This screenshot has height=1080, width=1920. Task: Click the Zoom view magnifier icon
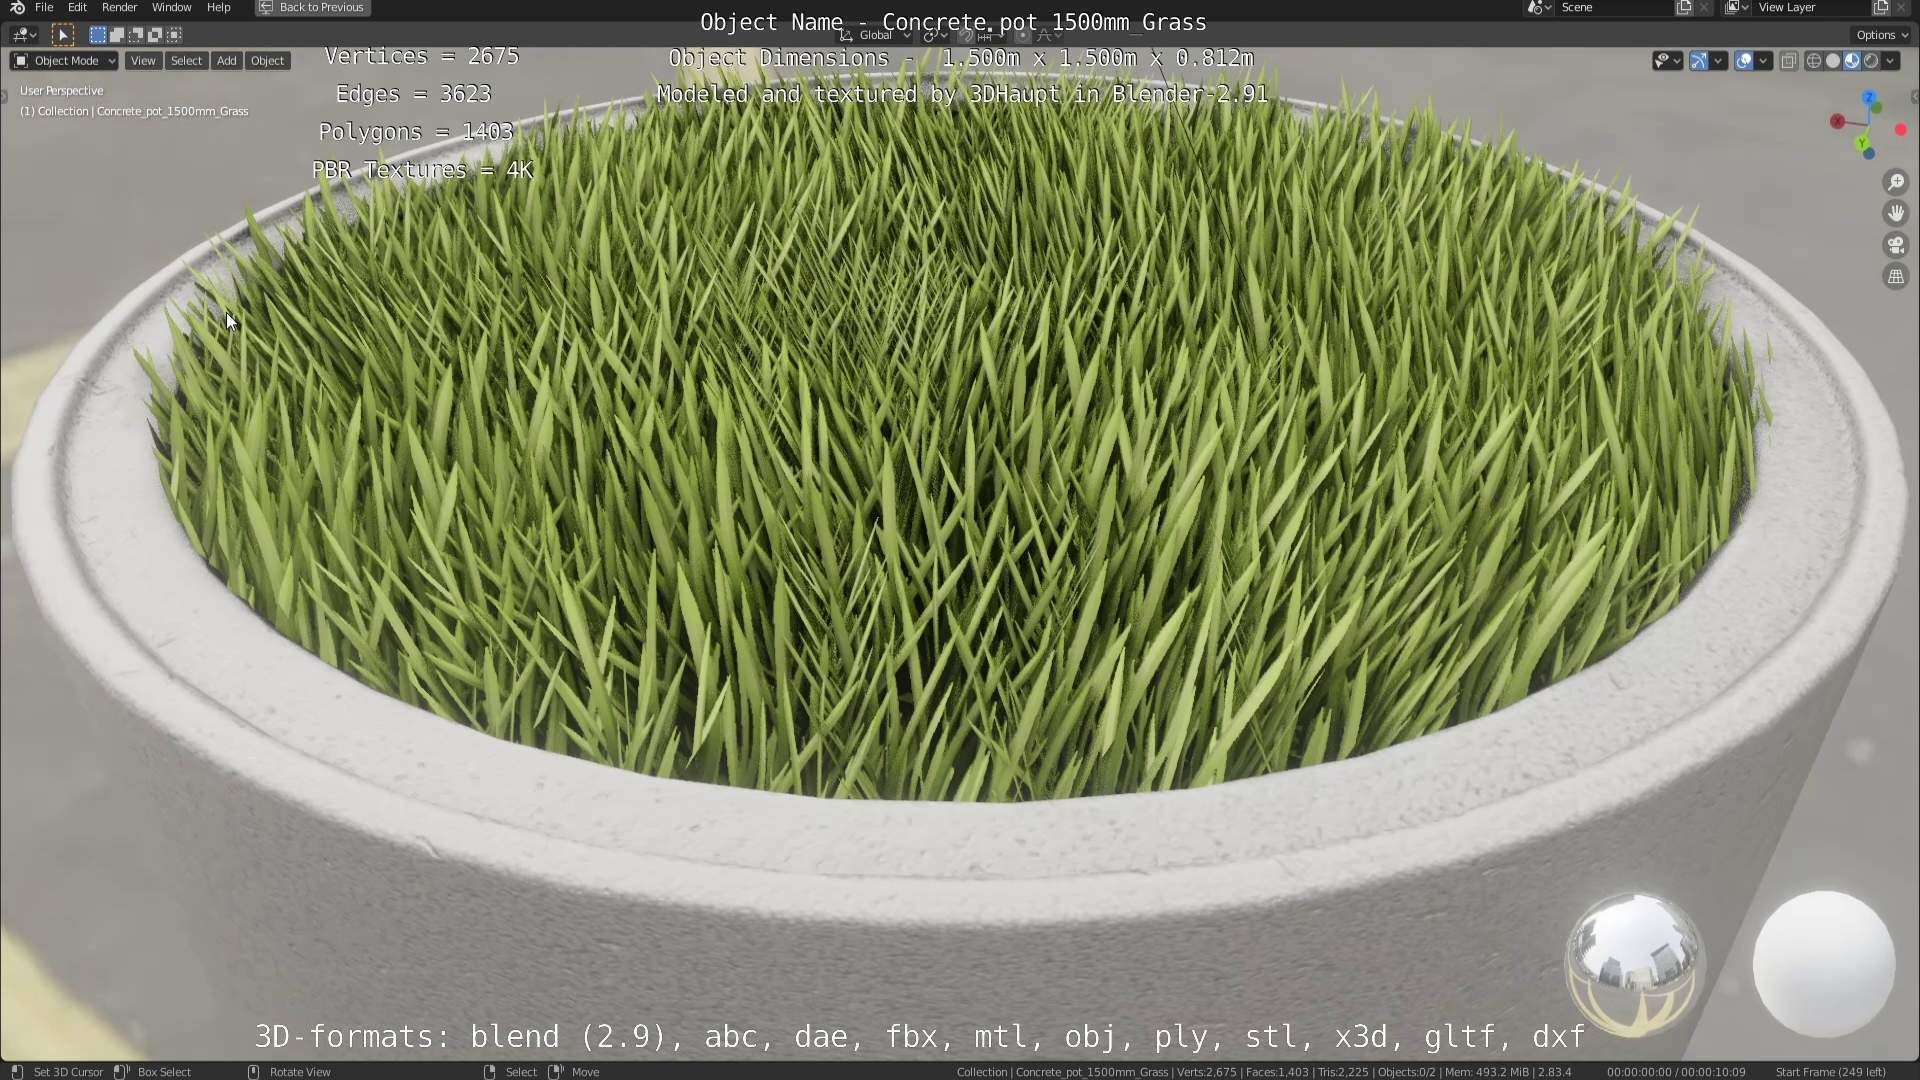point(1896,182)
